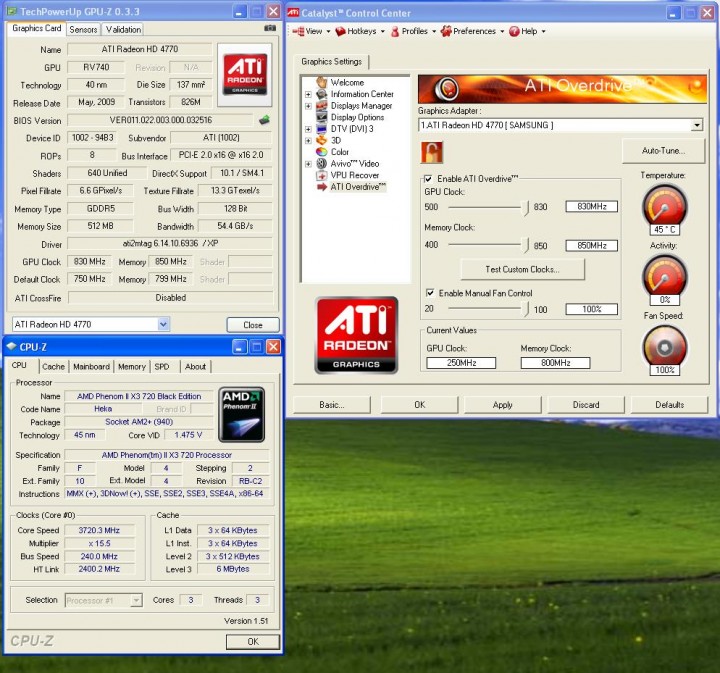Click the GPU Clock slider handle
The image size is (720, 673).
click(526, 208)
